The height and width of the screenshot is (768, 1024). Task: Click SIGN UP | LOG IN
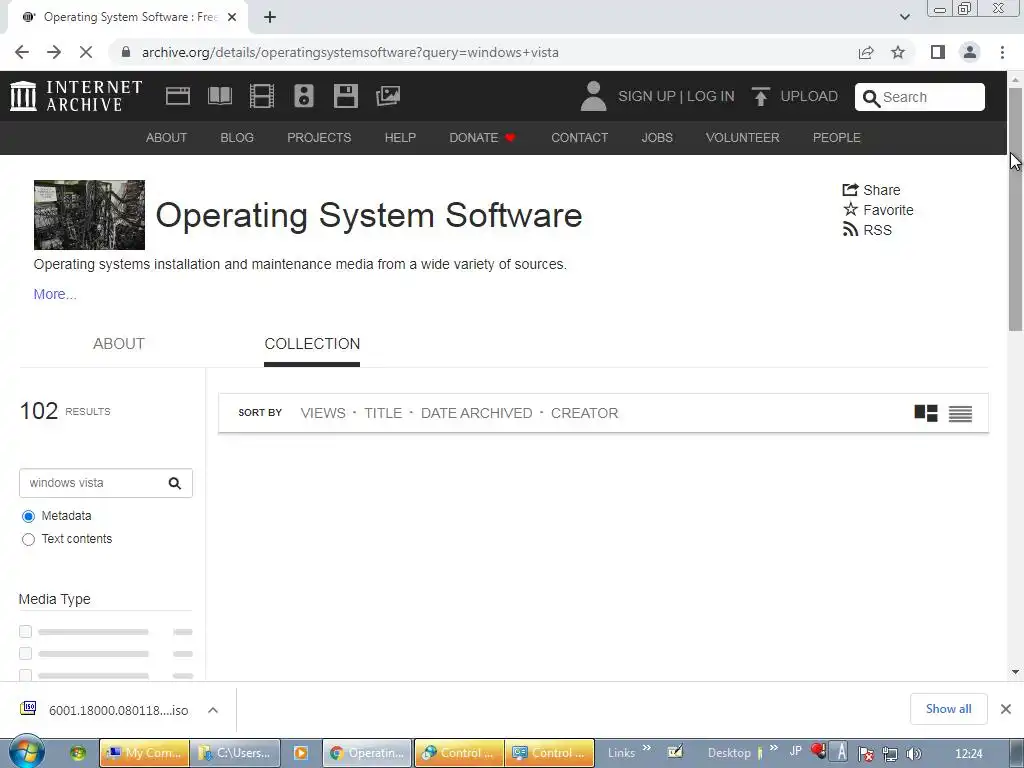(676, 96)
